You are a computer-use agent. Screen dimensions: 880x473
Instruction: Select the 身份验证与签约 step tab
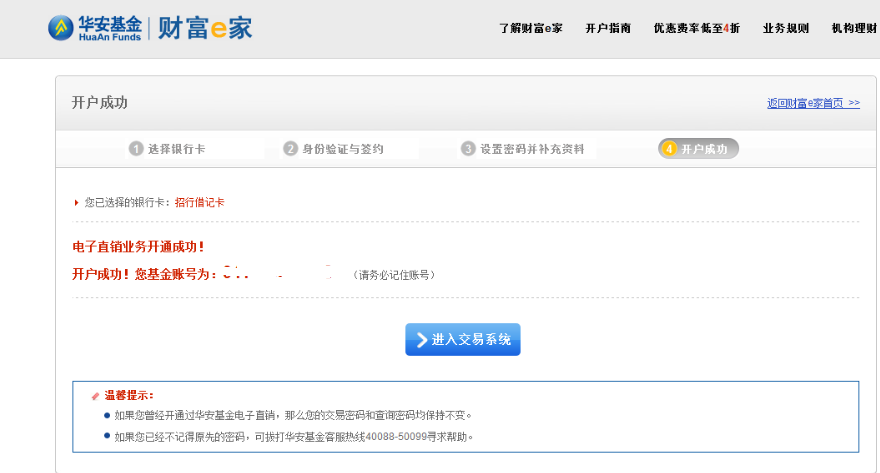[343, 149]
